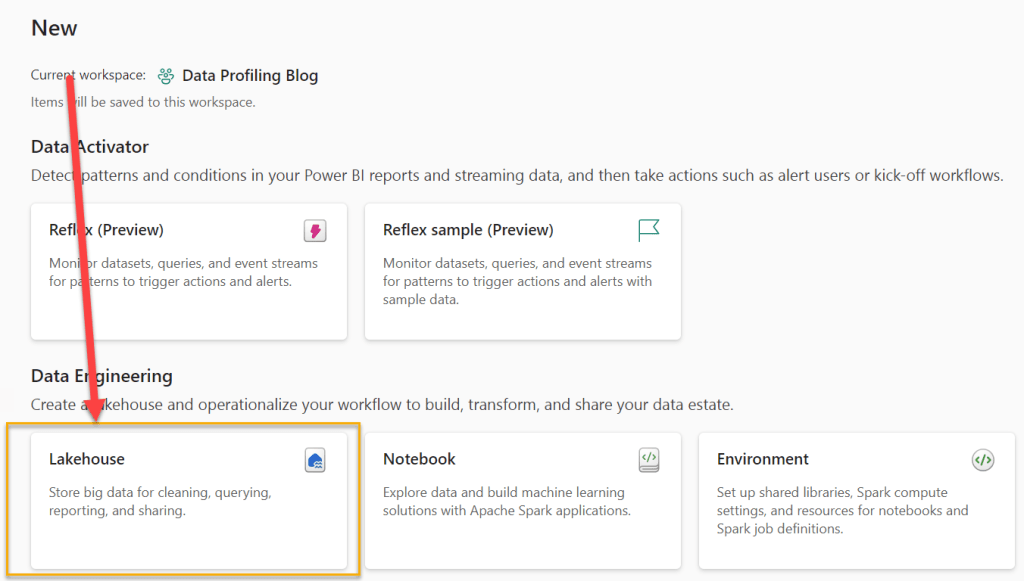Open the Lakehouse card title
The image size is (1024, 581).
[x=87, y=459]
